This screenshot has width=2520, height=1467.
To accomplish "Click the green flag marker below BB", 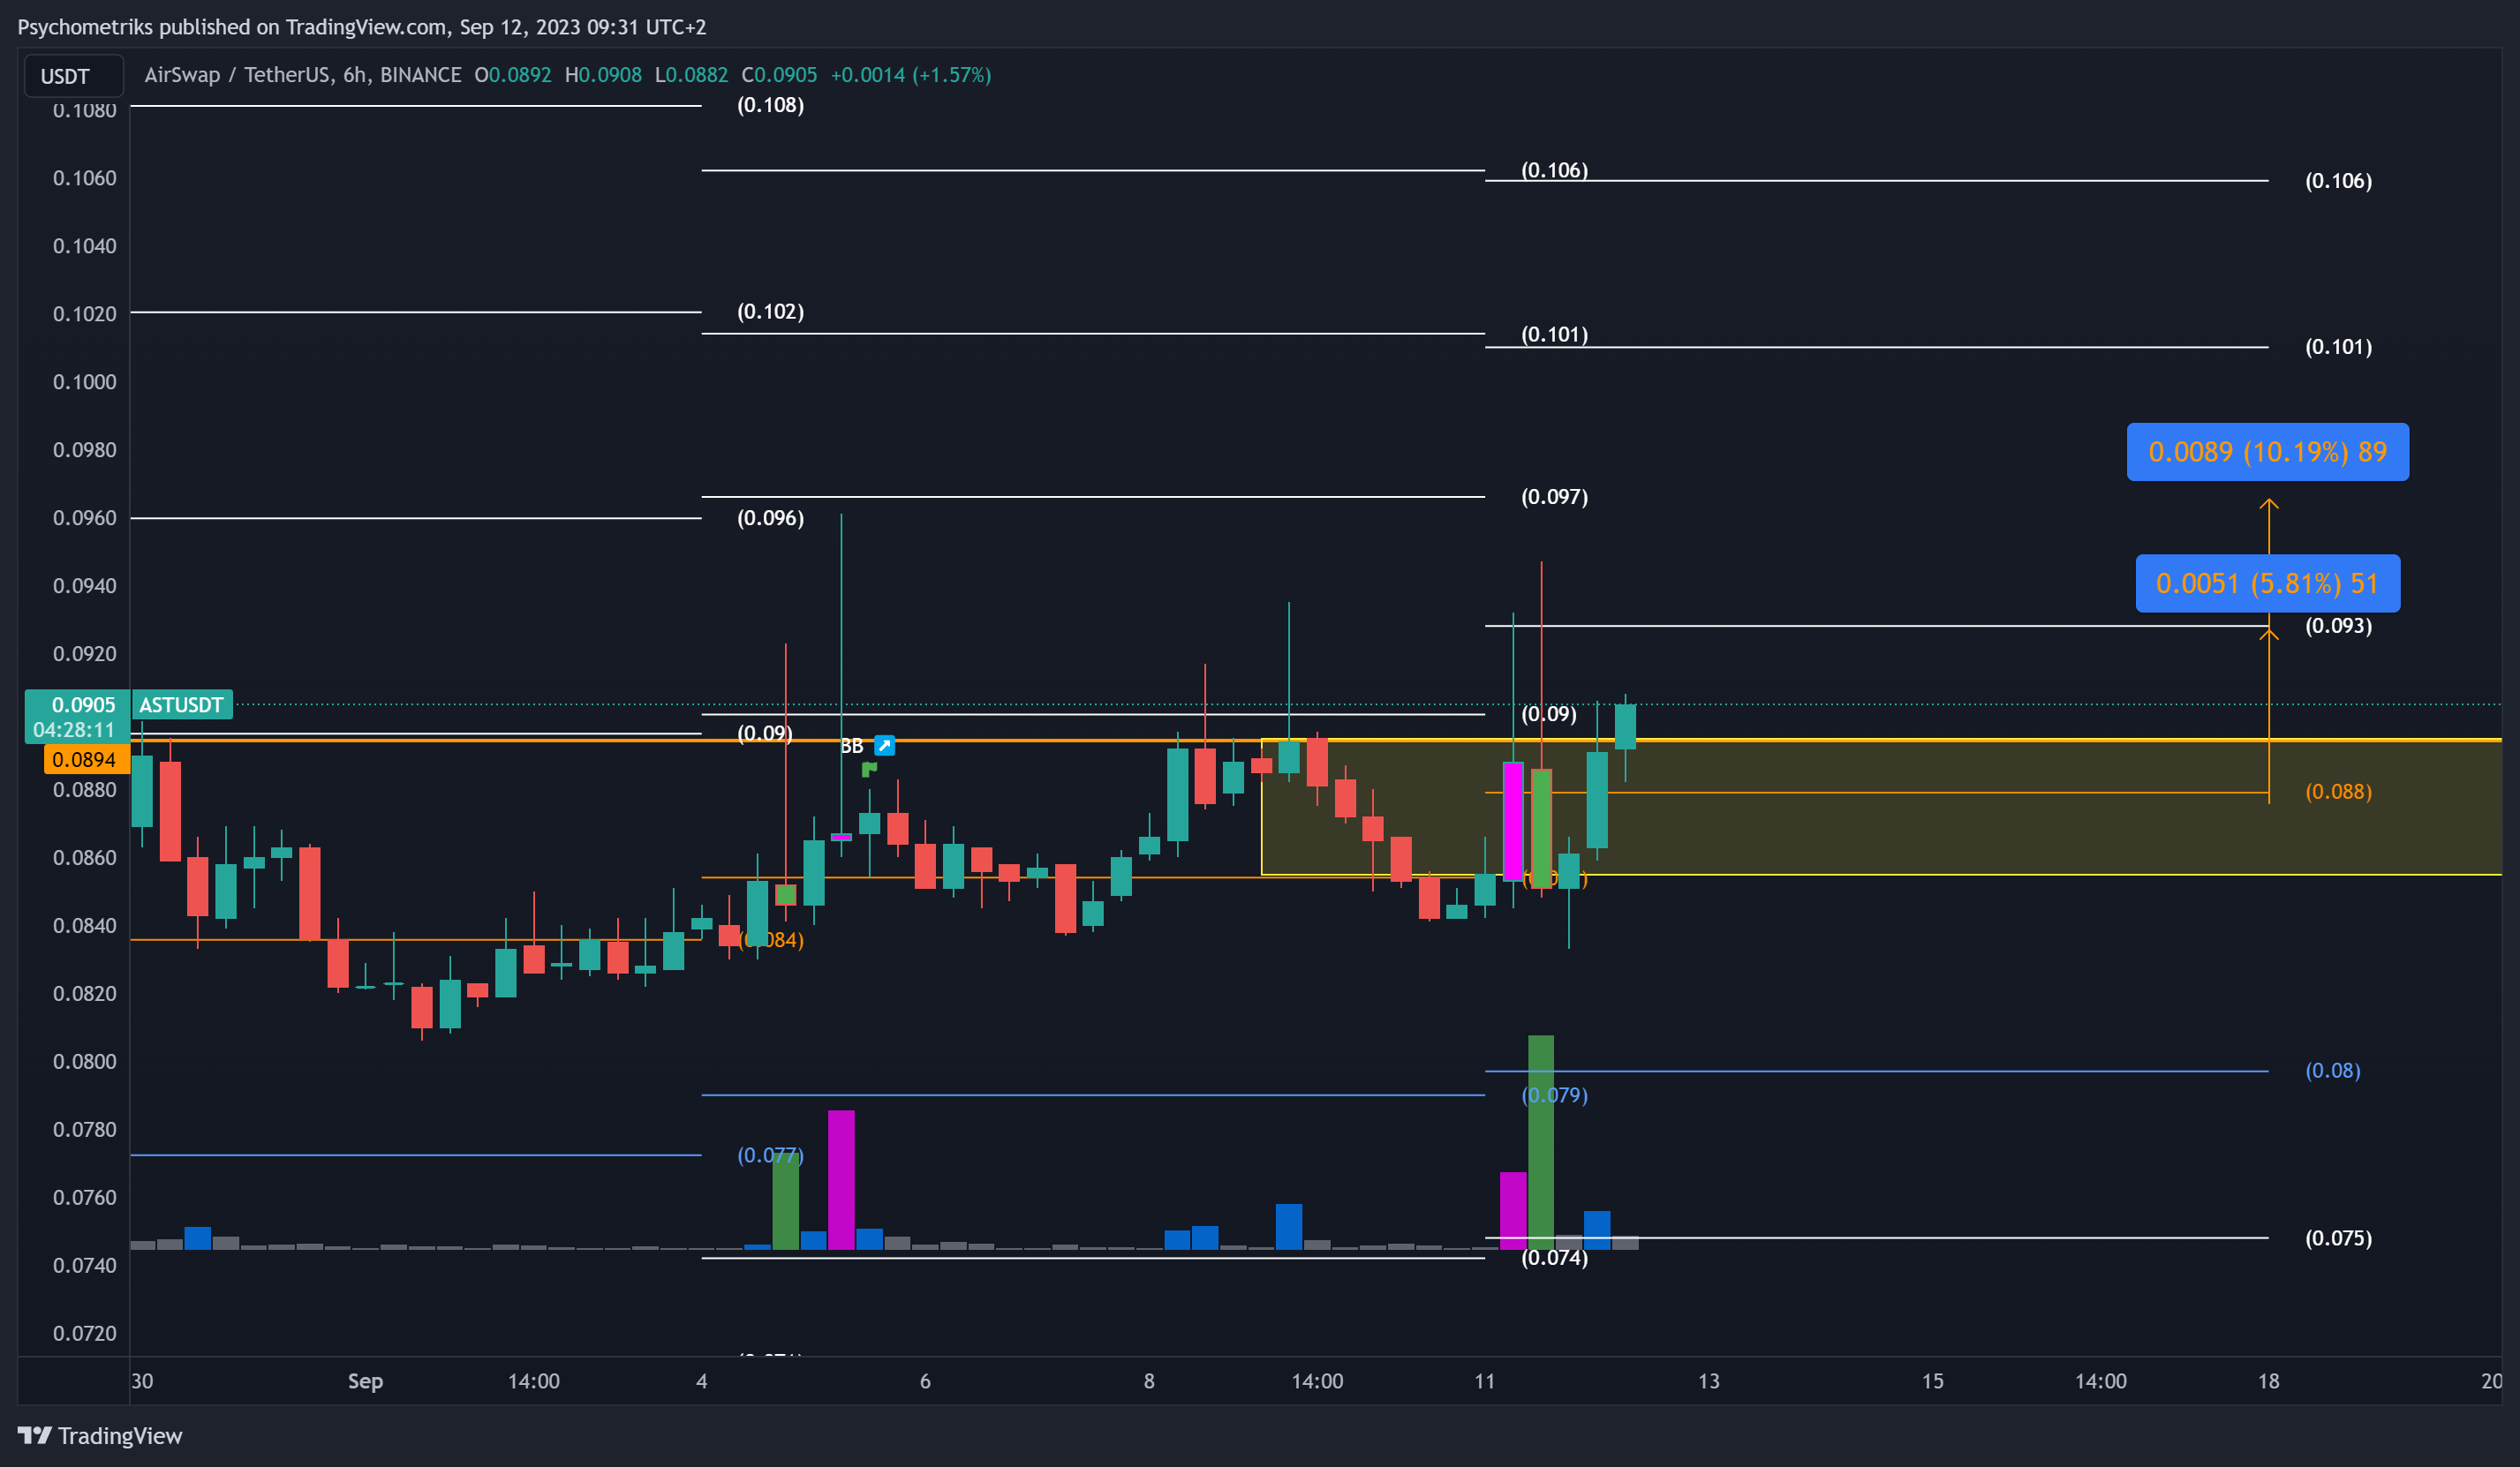I will pyautogui.click(x=869, y=768).
